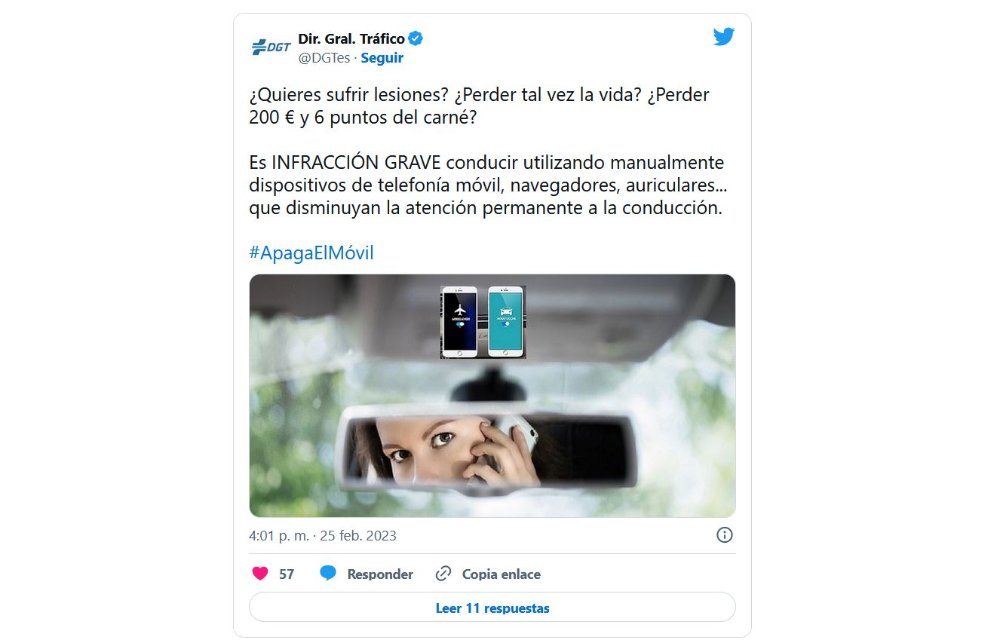Open the Dir. Gral. Tráfico name

pyautogui.click(x=351, y=39)
